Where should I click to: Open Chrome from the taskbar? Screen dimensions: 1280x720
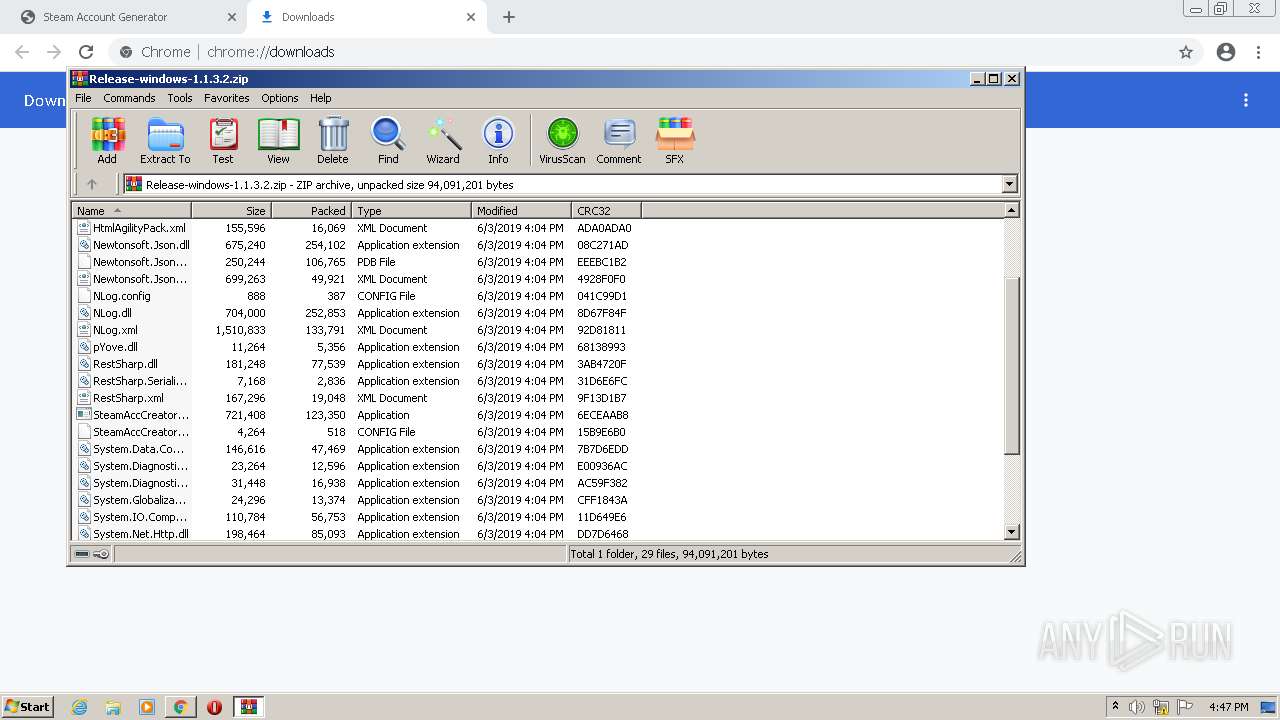coord(180,707)
